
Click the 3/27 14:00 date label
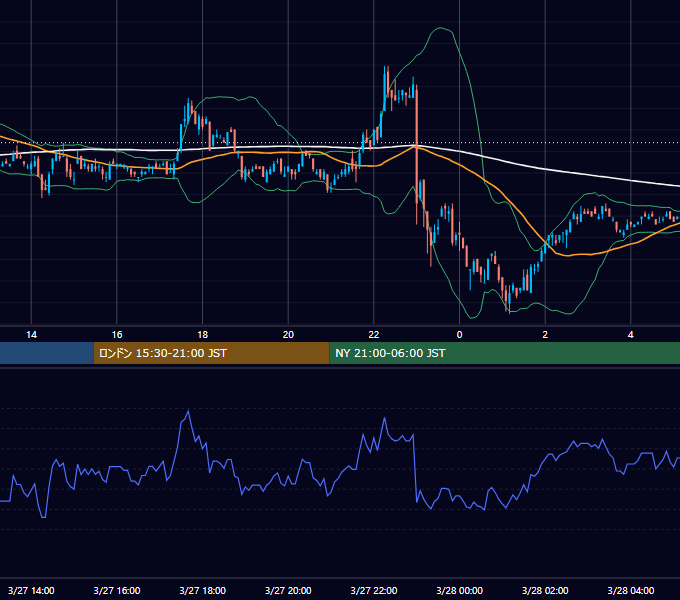(31, 591)
